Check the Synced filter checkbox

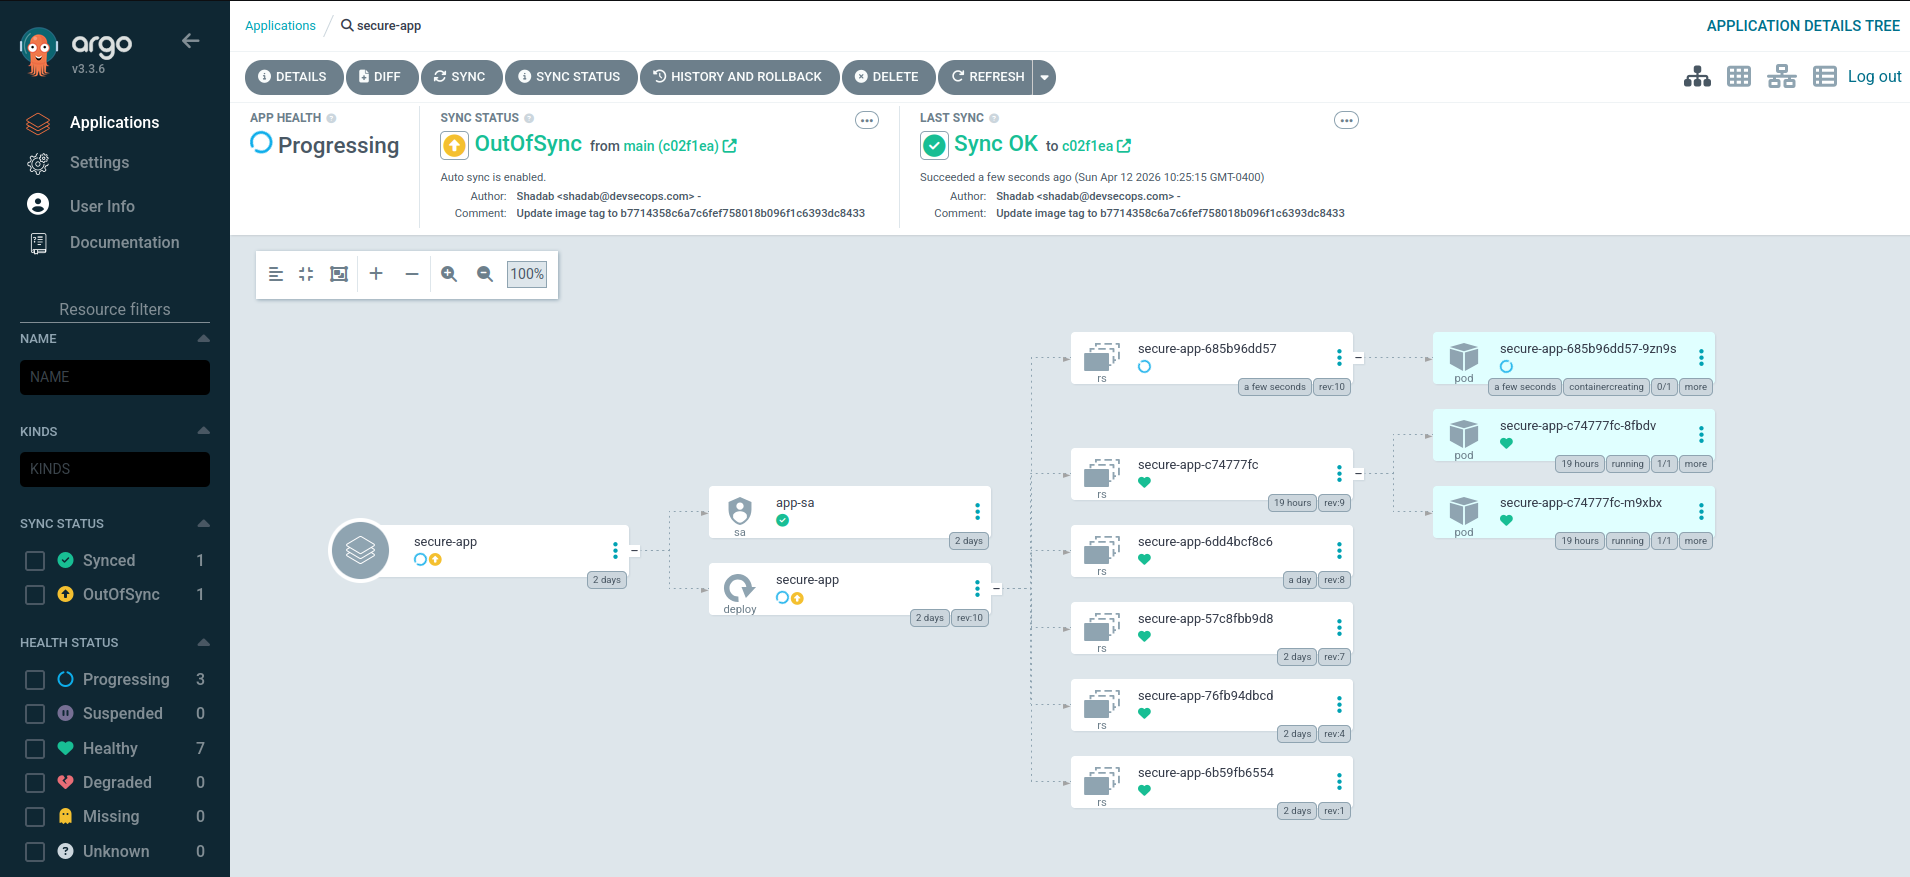click(x=35, y=561)
